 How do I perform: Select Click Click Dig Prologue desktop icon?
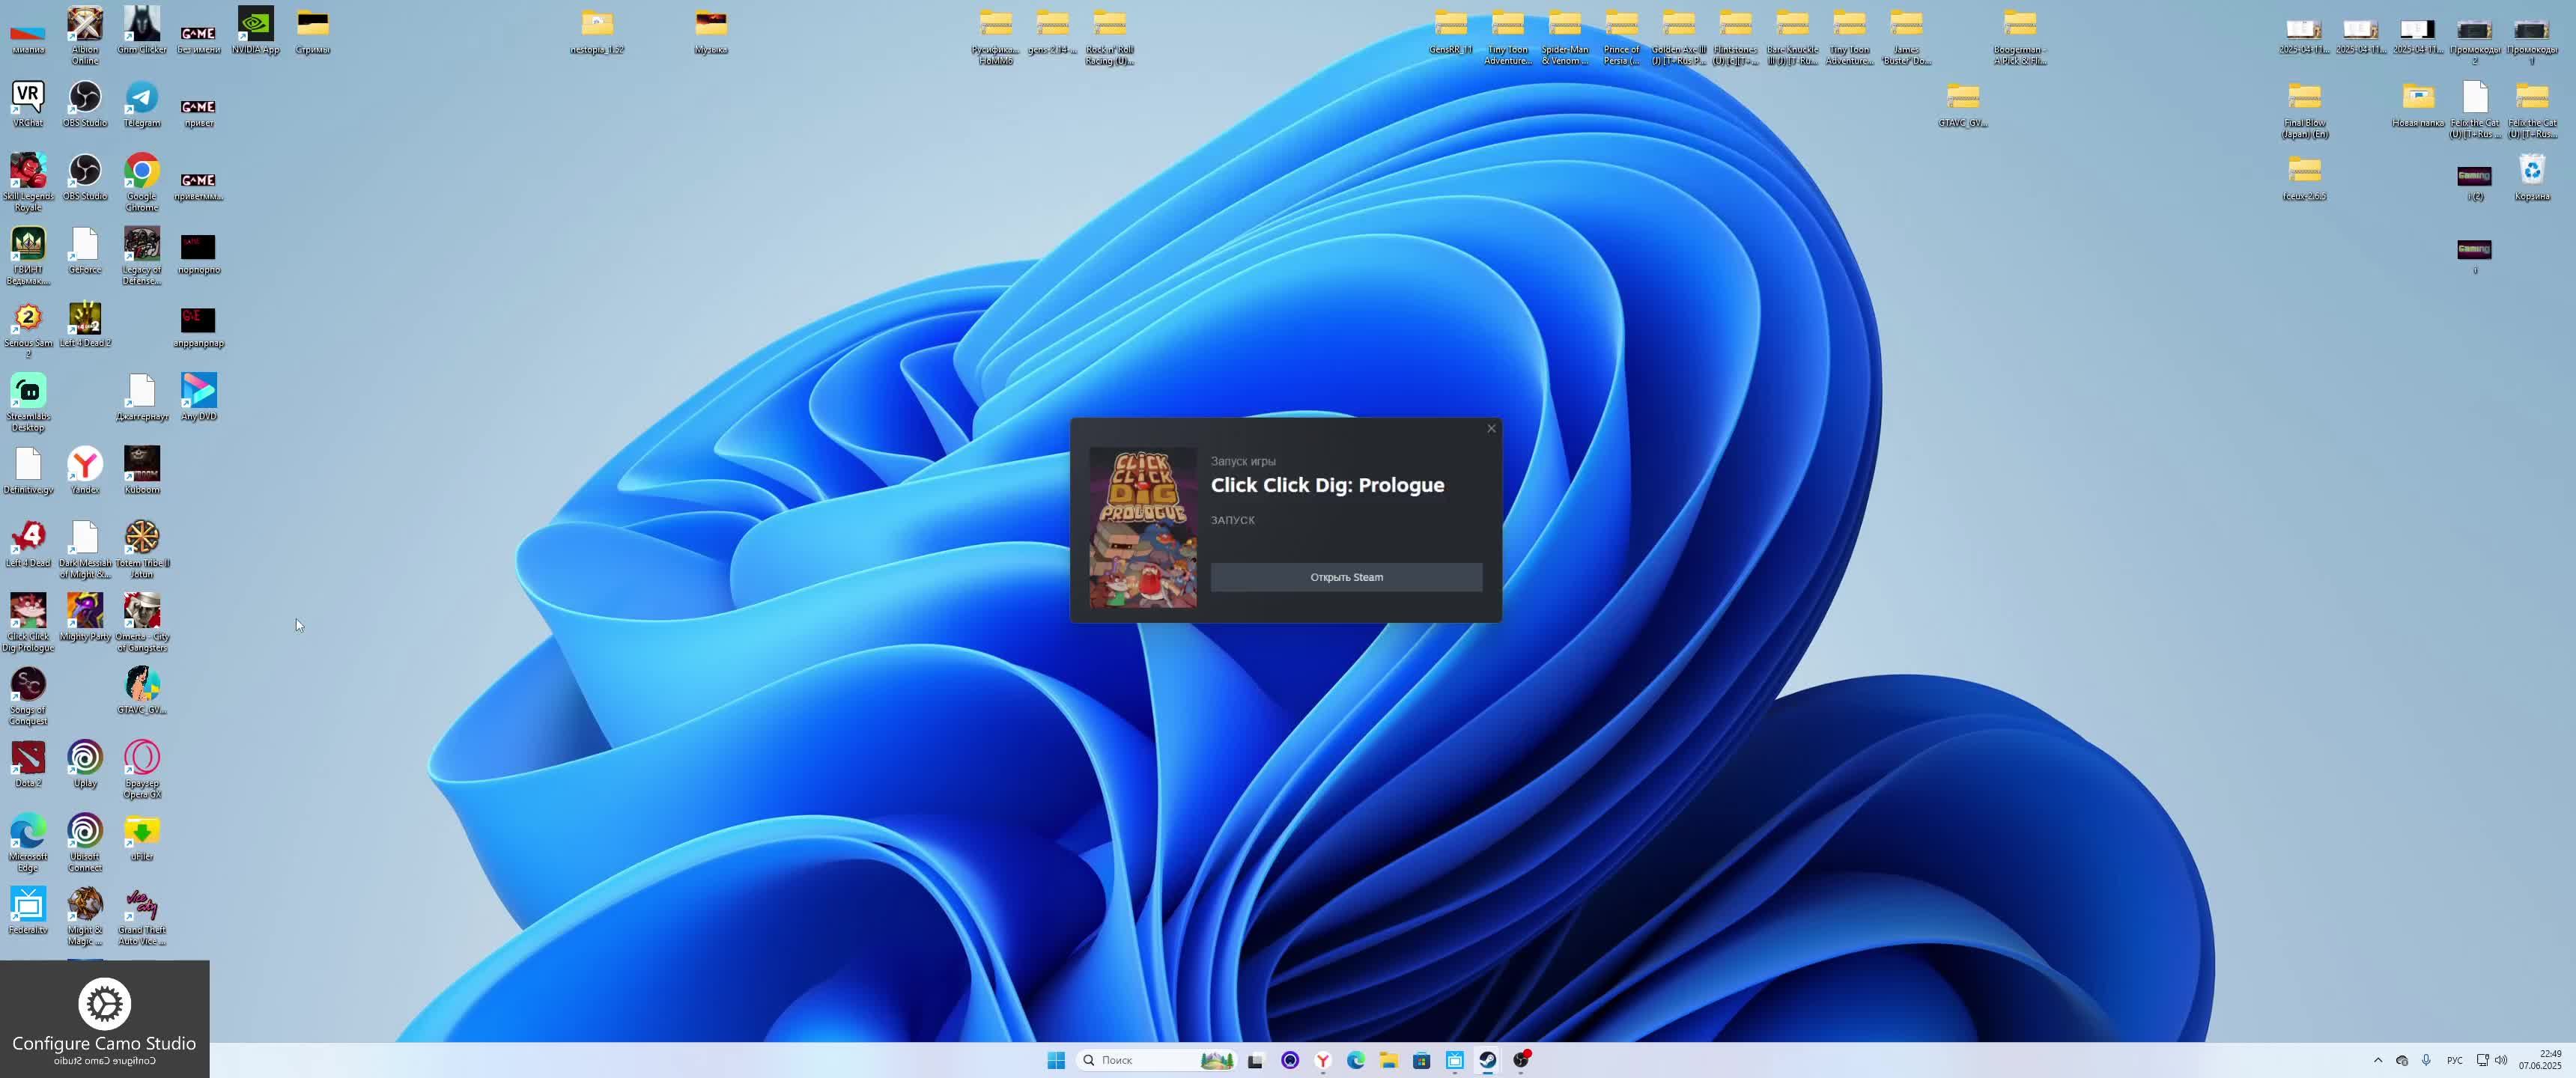[28, 622]
